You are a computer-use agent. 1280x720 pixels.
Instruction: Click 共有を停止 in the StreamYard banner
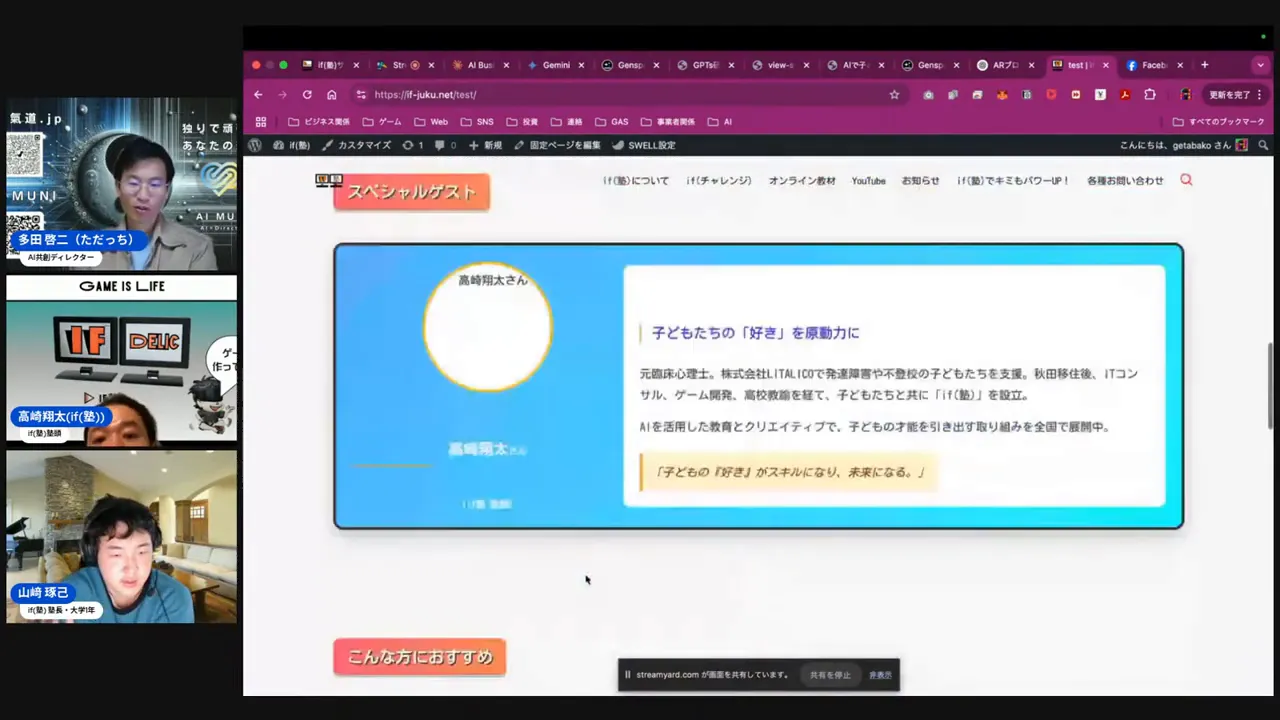[830, 675]
